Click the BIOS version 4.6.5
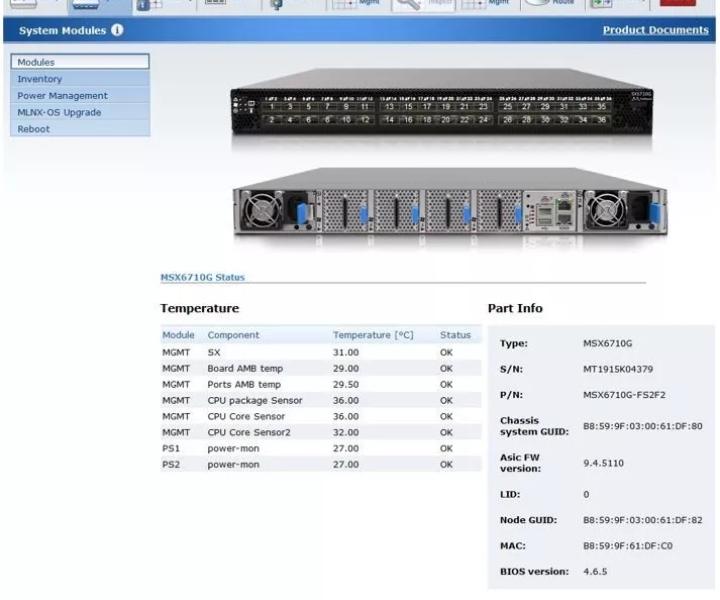Screen dimensions: 720x600 [x=595, y=572]
